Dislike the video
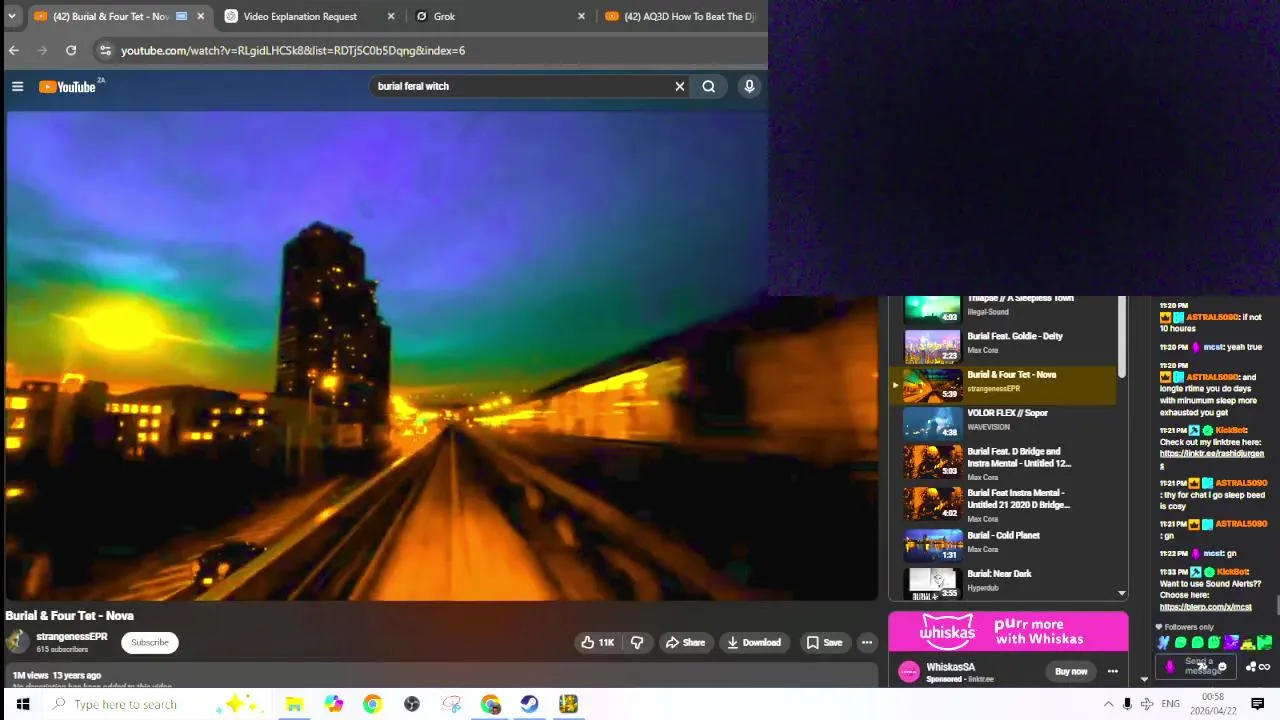 point(637,643)
